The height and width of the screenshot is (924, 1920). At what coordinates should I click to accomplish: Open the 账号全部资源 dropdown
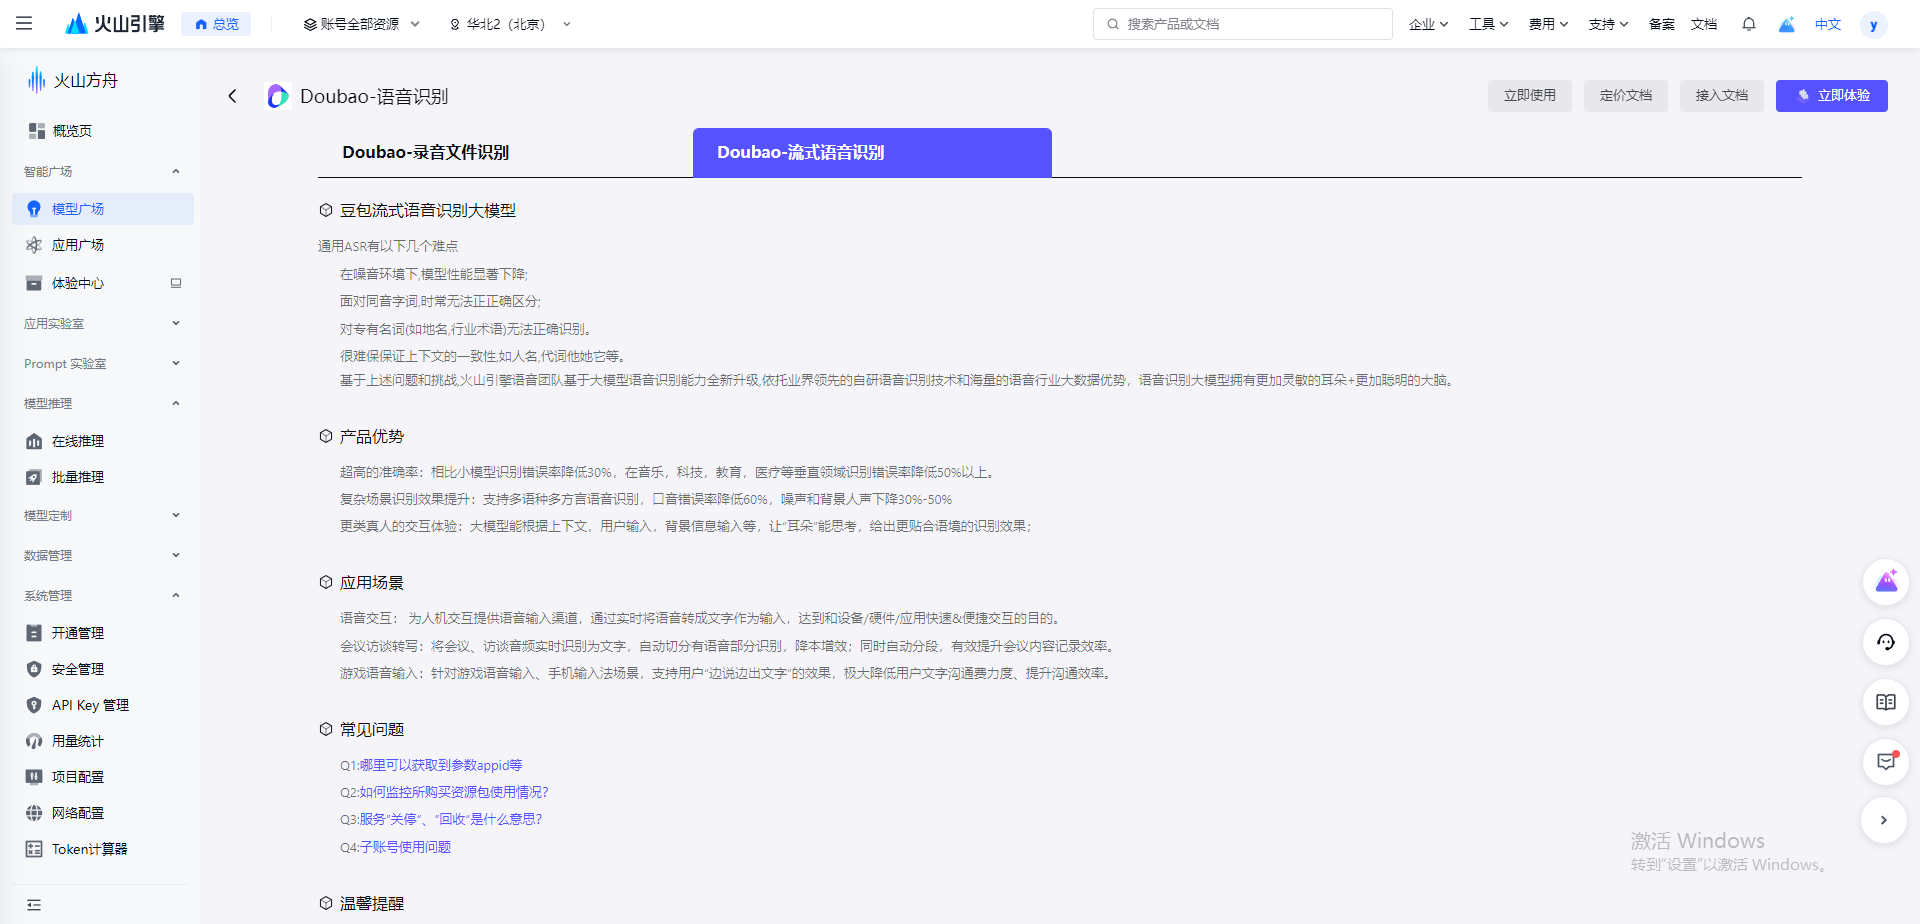click(361, 24)
